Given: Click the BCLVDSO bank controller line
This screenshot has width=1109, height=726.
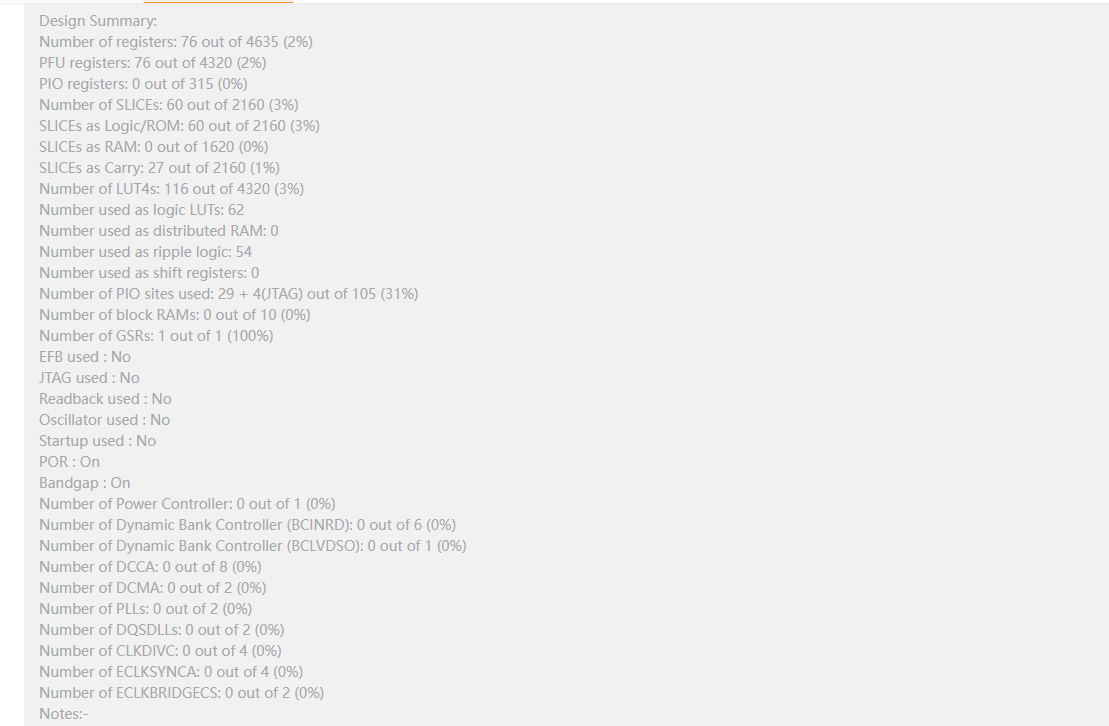Looking at the screenshot, I should pos(252,546).
